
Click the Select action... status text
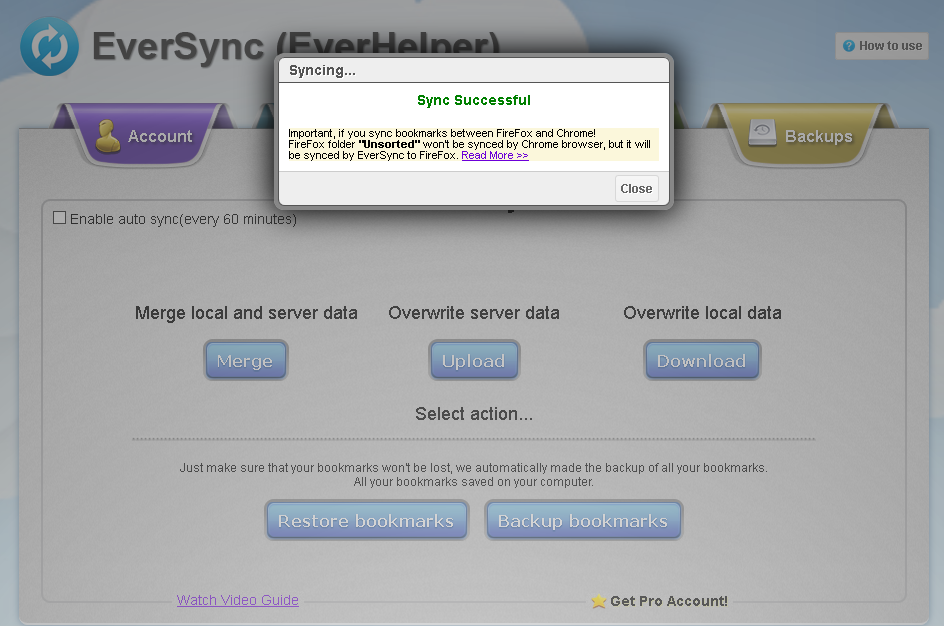[474, 414]
